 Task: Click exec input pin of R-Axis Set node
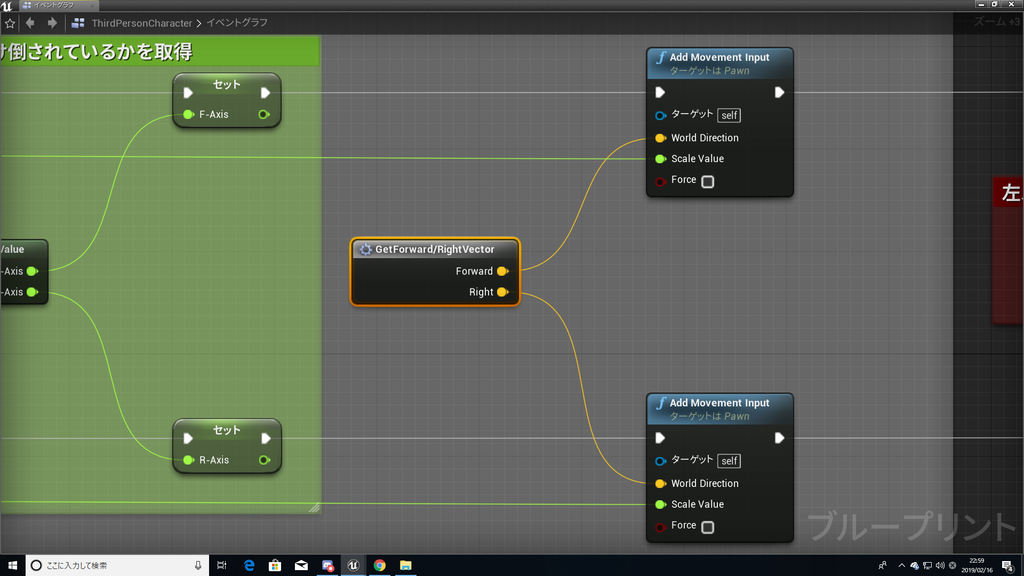(x=188, y=438)
